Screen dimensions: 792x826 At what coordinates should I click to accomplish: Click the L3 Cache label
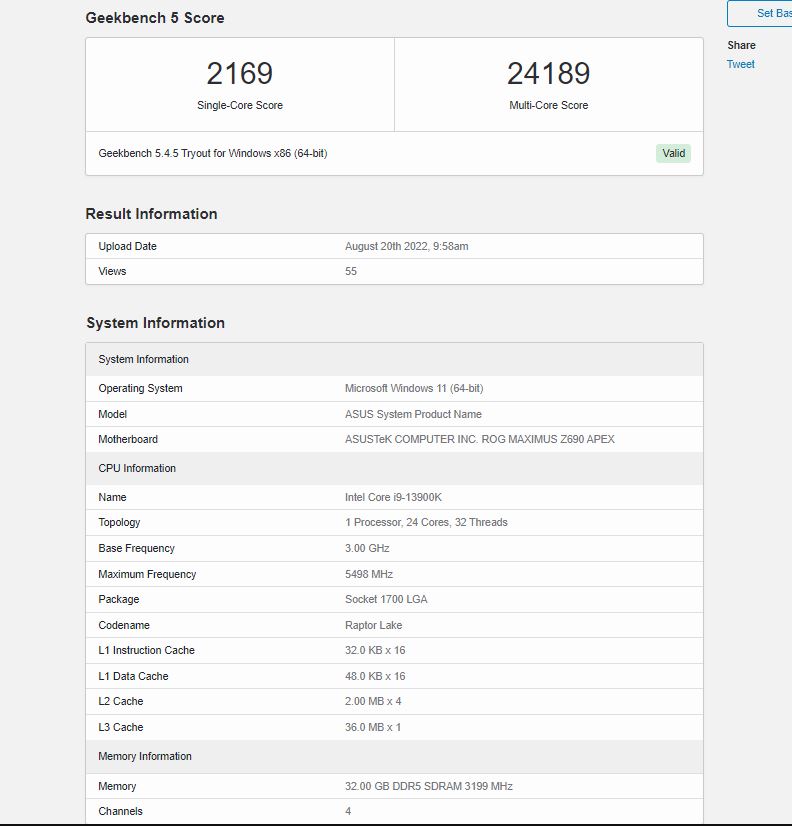coord(121,727)
